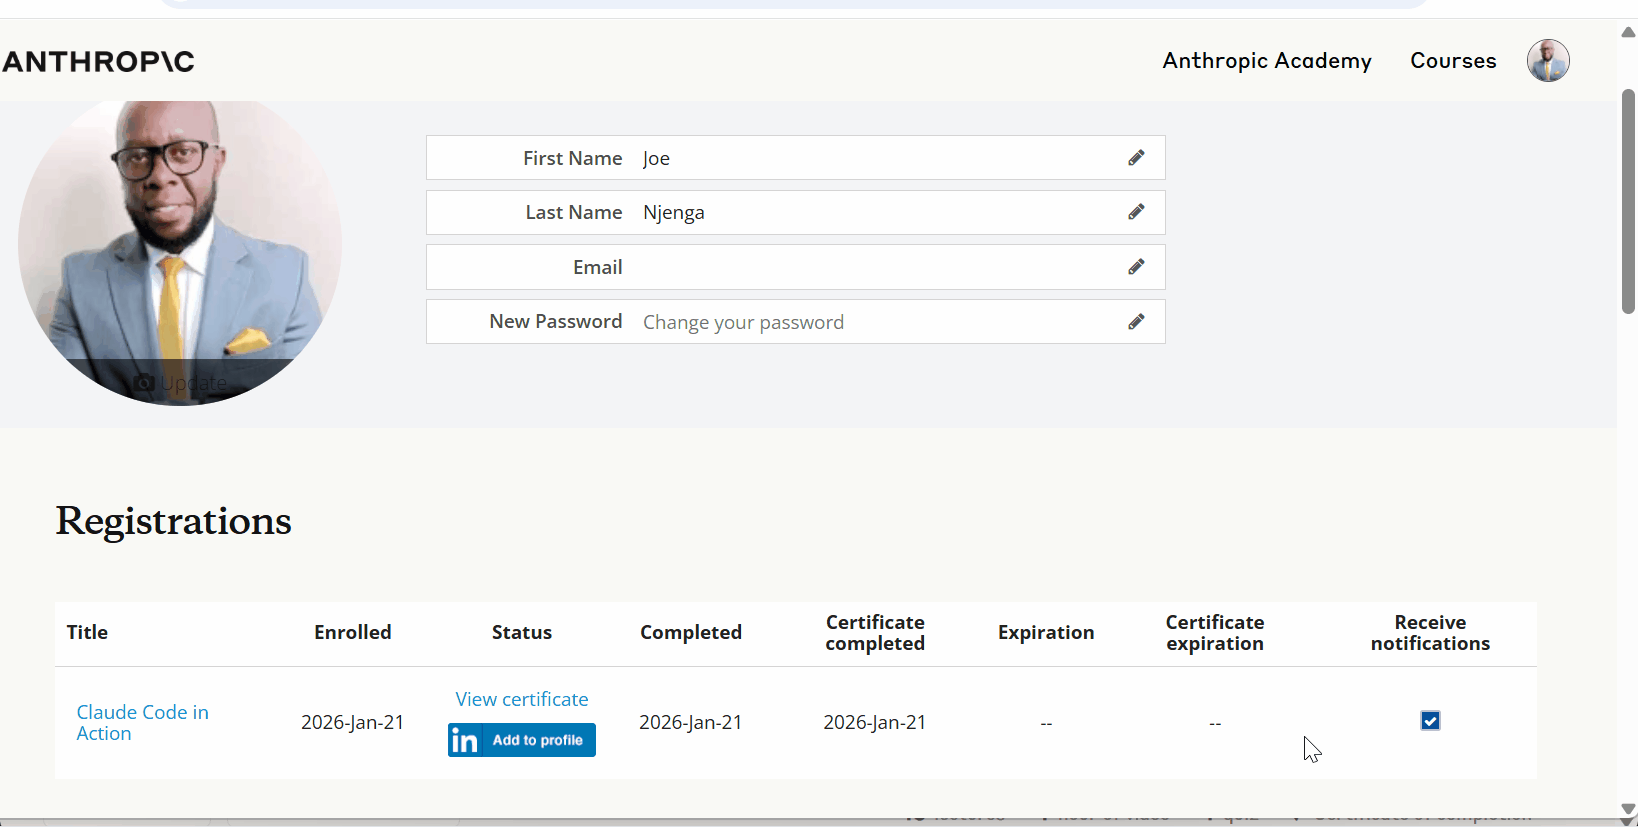Edit First Name with the pencil icon
1638x827 pixels.
(x=1136, y=158)
